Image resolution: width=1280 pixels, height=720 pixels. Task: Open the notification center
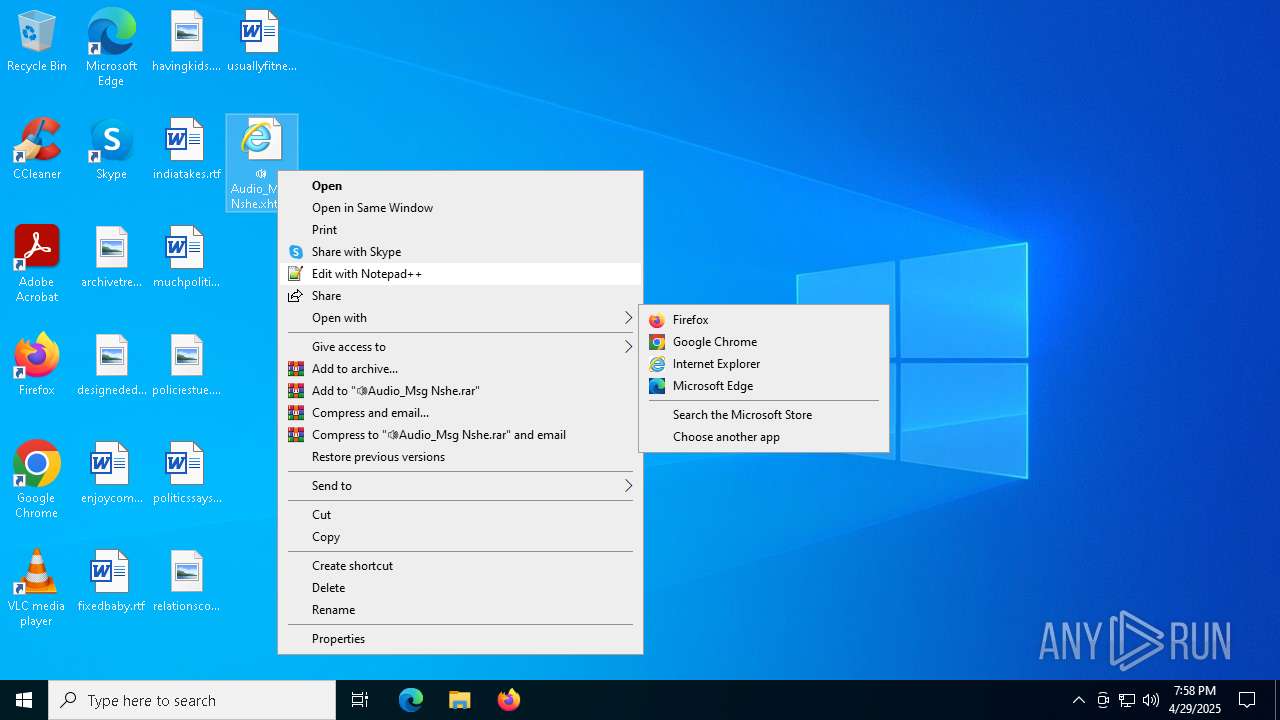click(x=1247, y=700)
